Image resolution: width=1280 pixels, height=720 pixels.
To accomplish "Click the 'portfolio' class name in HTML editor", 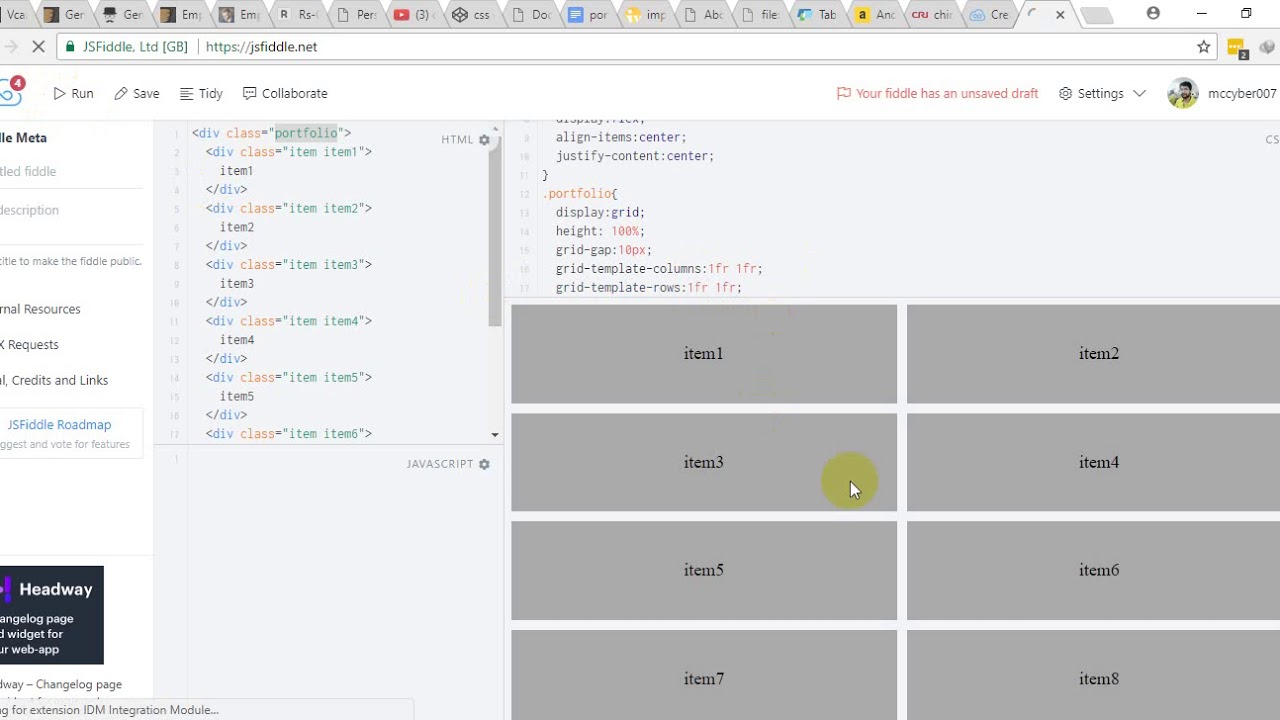I will (305, 133).
